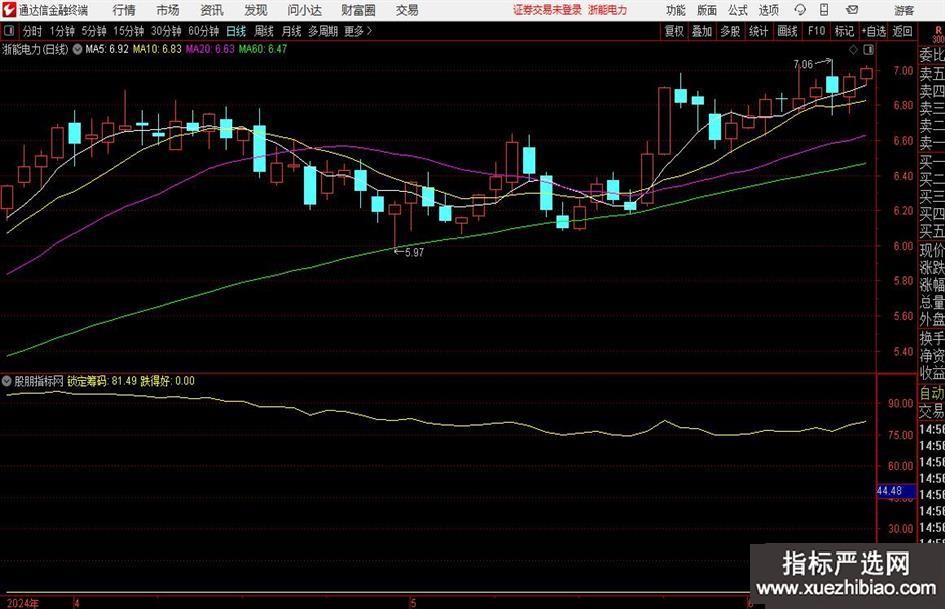Click the 画线 draw line button
The height and width of the screenshot is (609, 945).
[x=787, y=31]
